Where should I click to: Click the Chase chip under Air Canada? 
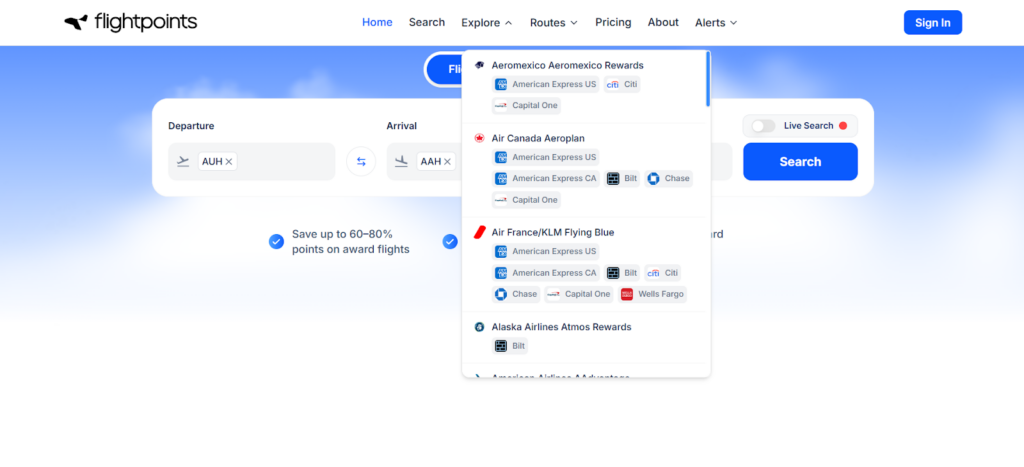[669, 178]
